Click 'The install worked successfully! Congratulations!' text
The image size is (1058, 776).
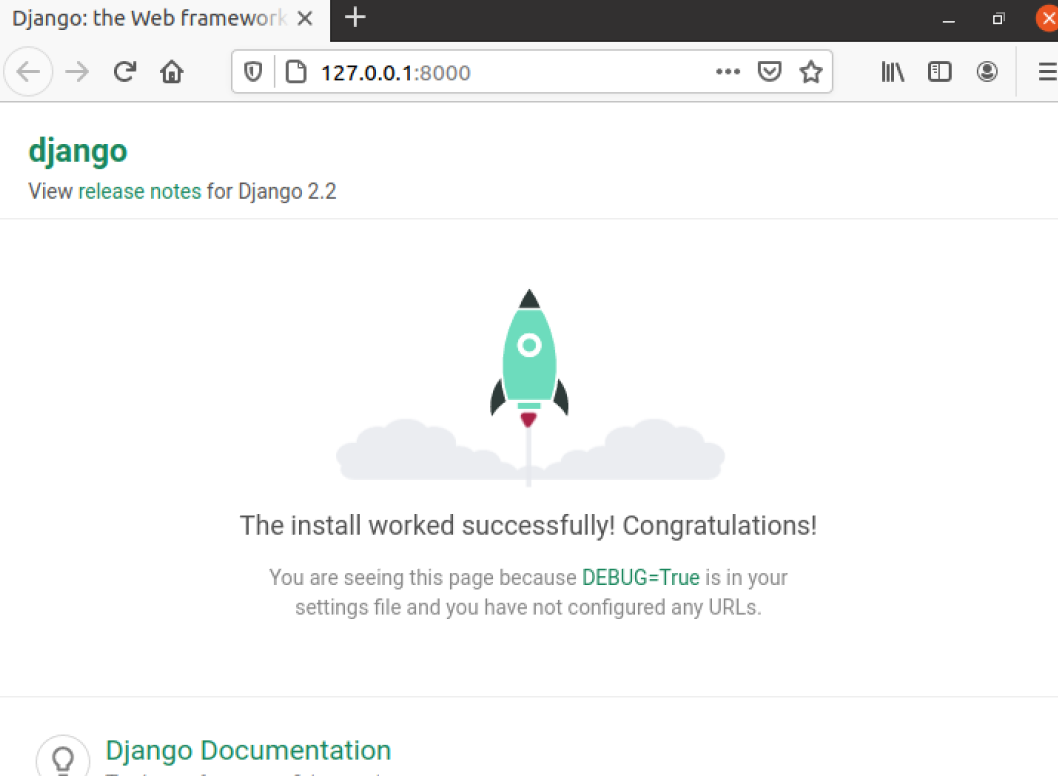pos(528,526)
